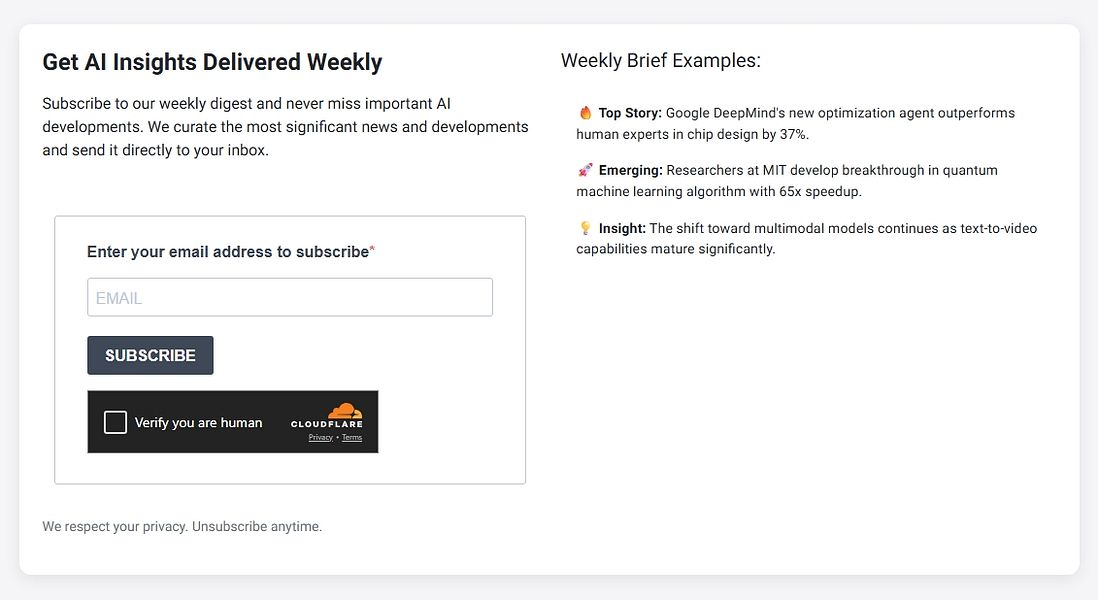Check the Verify you are human box
The width and height of the screenshot is (1098, 600).
pyautogui.click(x=115, y=421)
